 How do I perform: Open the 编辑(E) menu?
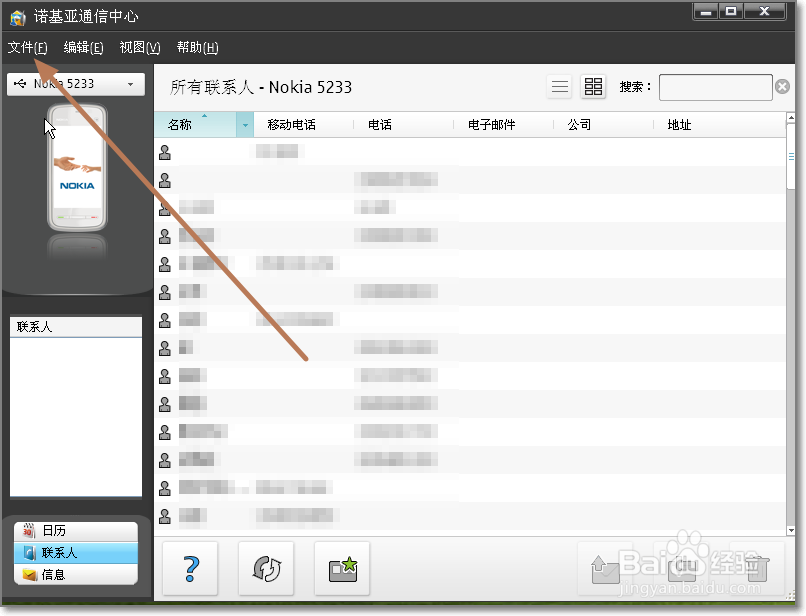click(x=83, y=47)
